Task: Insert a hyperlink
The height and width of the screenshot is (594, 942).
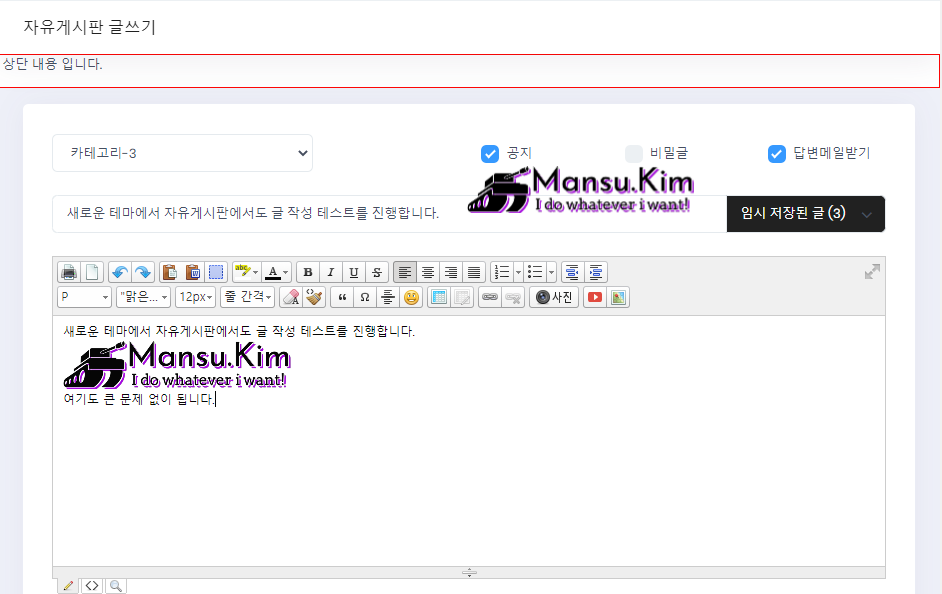Action: 489,297
